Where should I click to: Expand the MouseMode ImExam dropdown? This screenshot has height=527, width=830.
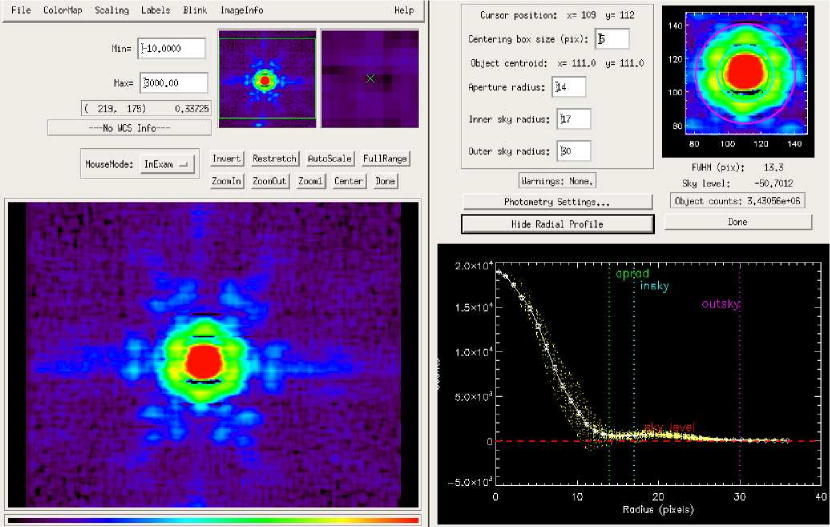(x=168, y=164)
